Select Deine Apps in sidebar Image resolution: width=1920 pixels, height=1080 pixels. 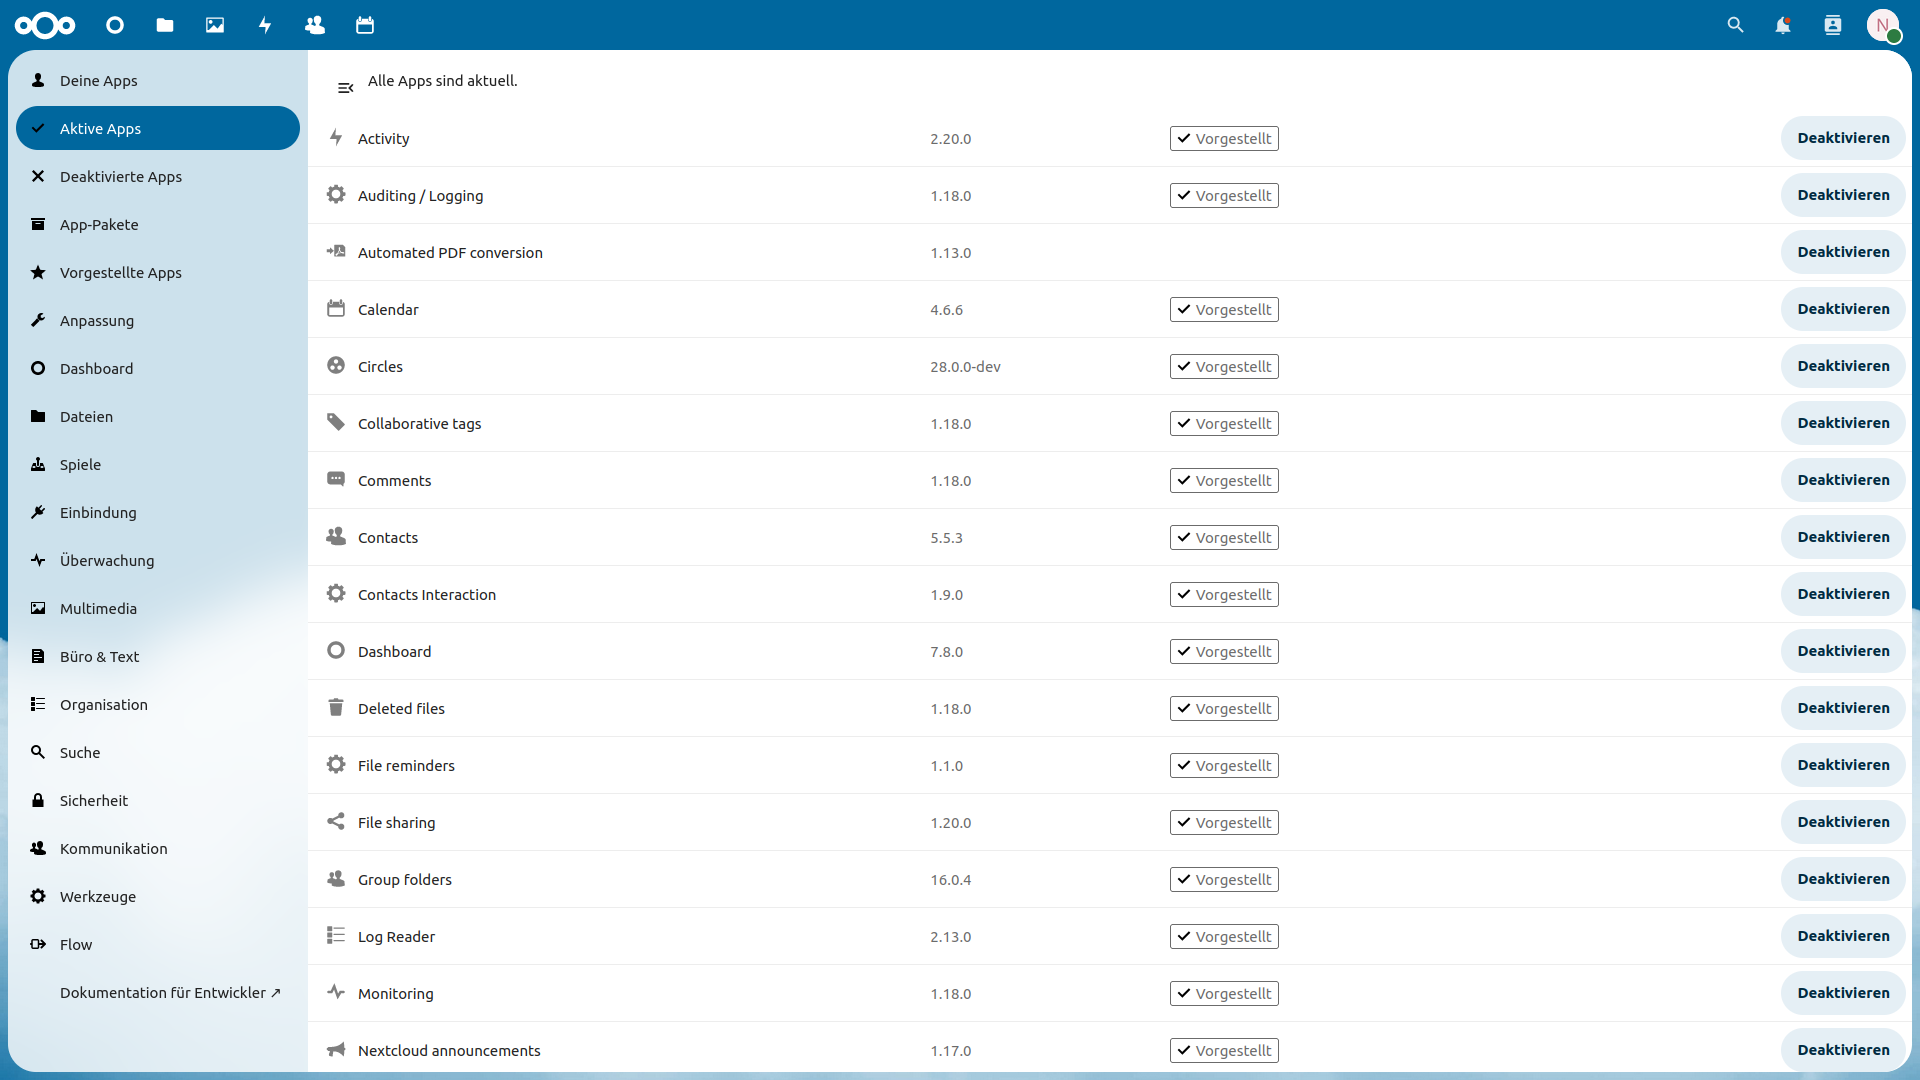[158, 80]
